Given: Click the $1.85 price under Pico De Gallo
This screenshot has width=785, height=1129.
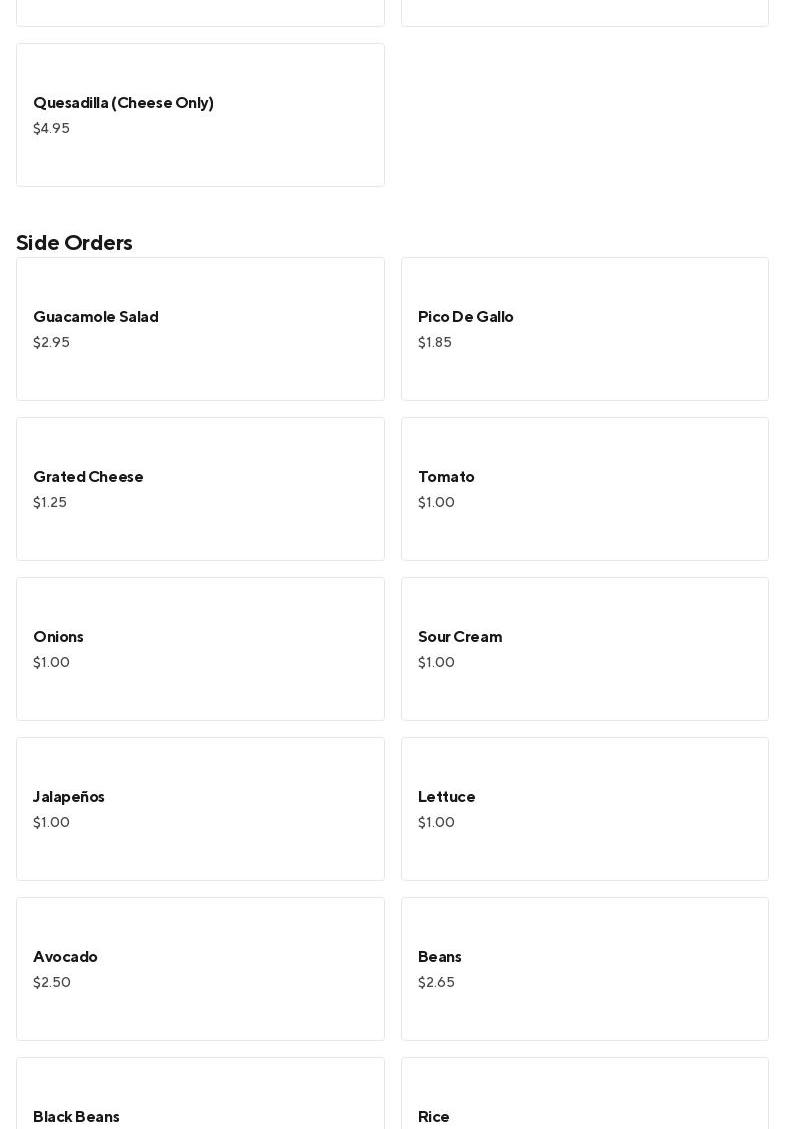Looking at the screenshot, I should (x=435, y=343).
